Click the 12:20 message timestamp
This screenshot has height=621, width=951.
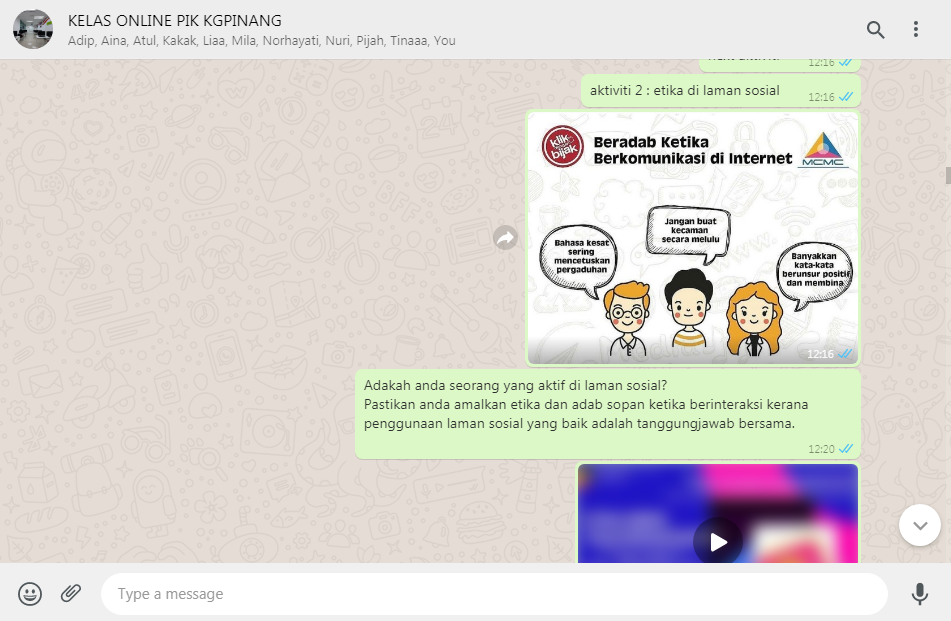pyautogui.click(x=821, y=449)
